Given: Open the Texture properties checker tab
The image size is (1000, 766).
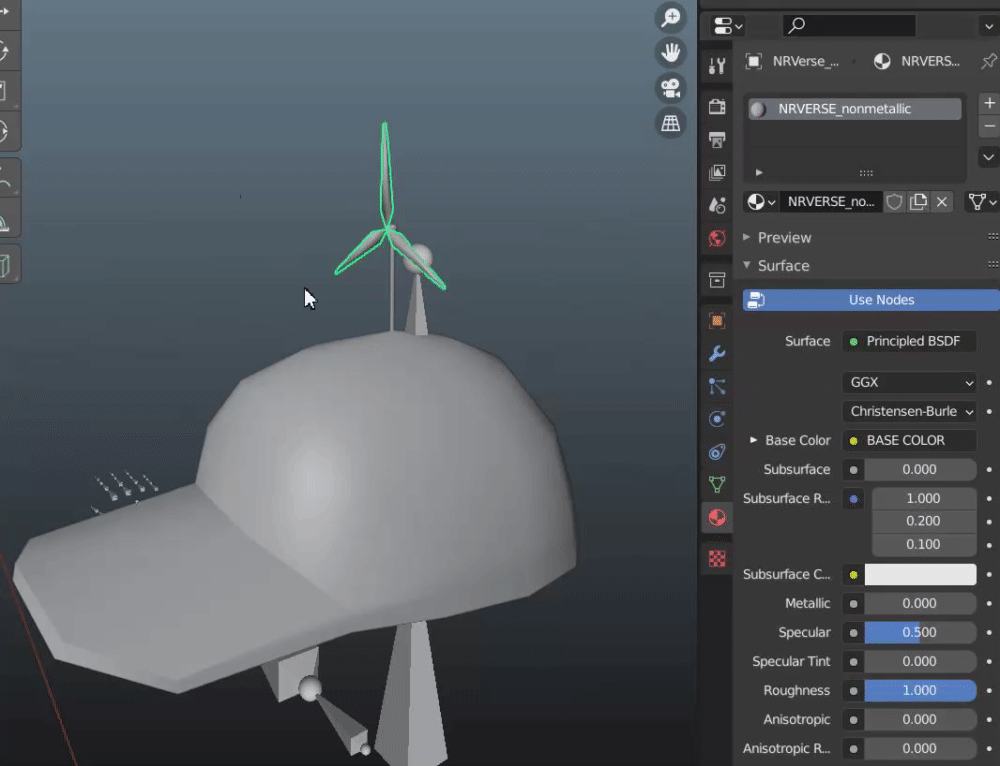Looking at the screenshot, I should point(717,559).
